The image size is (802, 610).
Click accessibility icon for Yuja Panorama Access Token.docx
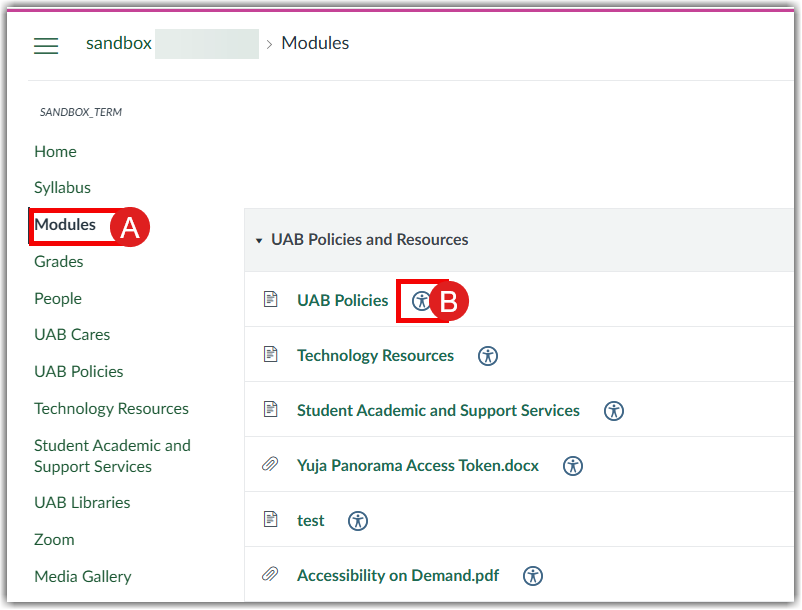(573, 466)
